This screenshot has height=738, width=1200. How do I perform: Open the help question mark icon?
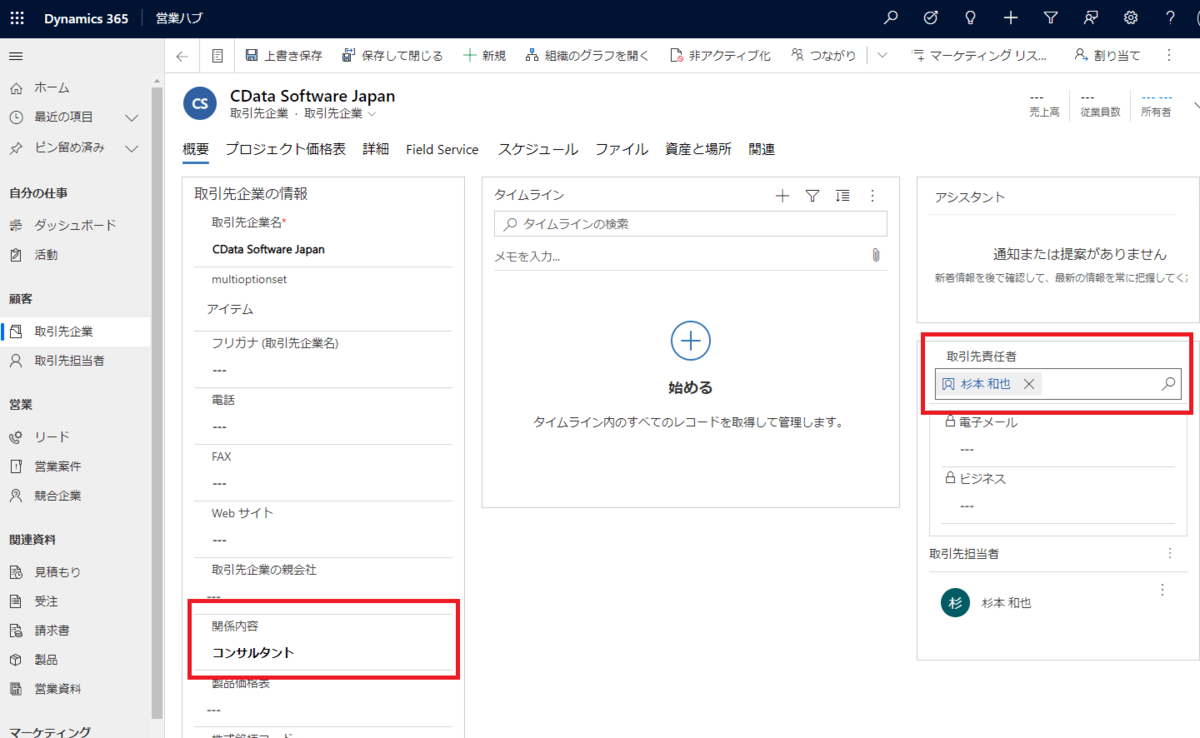[1171, 18]
